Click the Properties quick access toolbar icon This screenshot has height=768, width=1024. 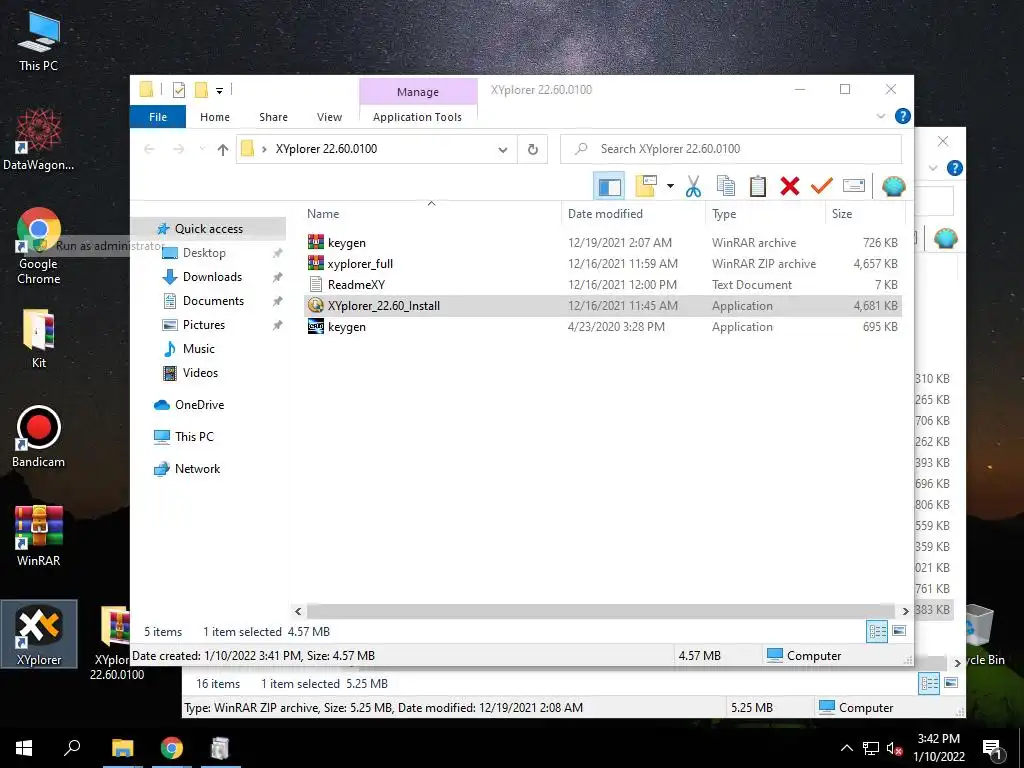click(x=178, y=90)
